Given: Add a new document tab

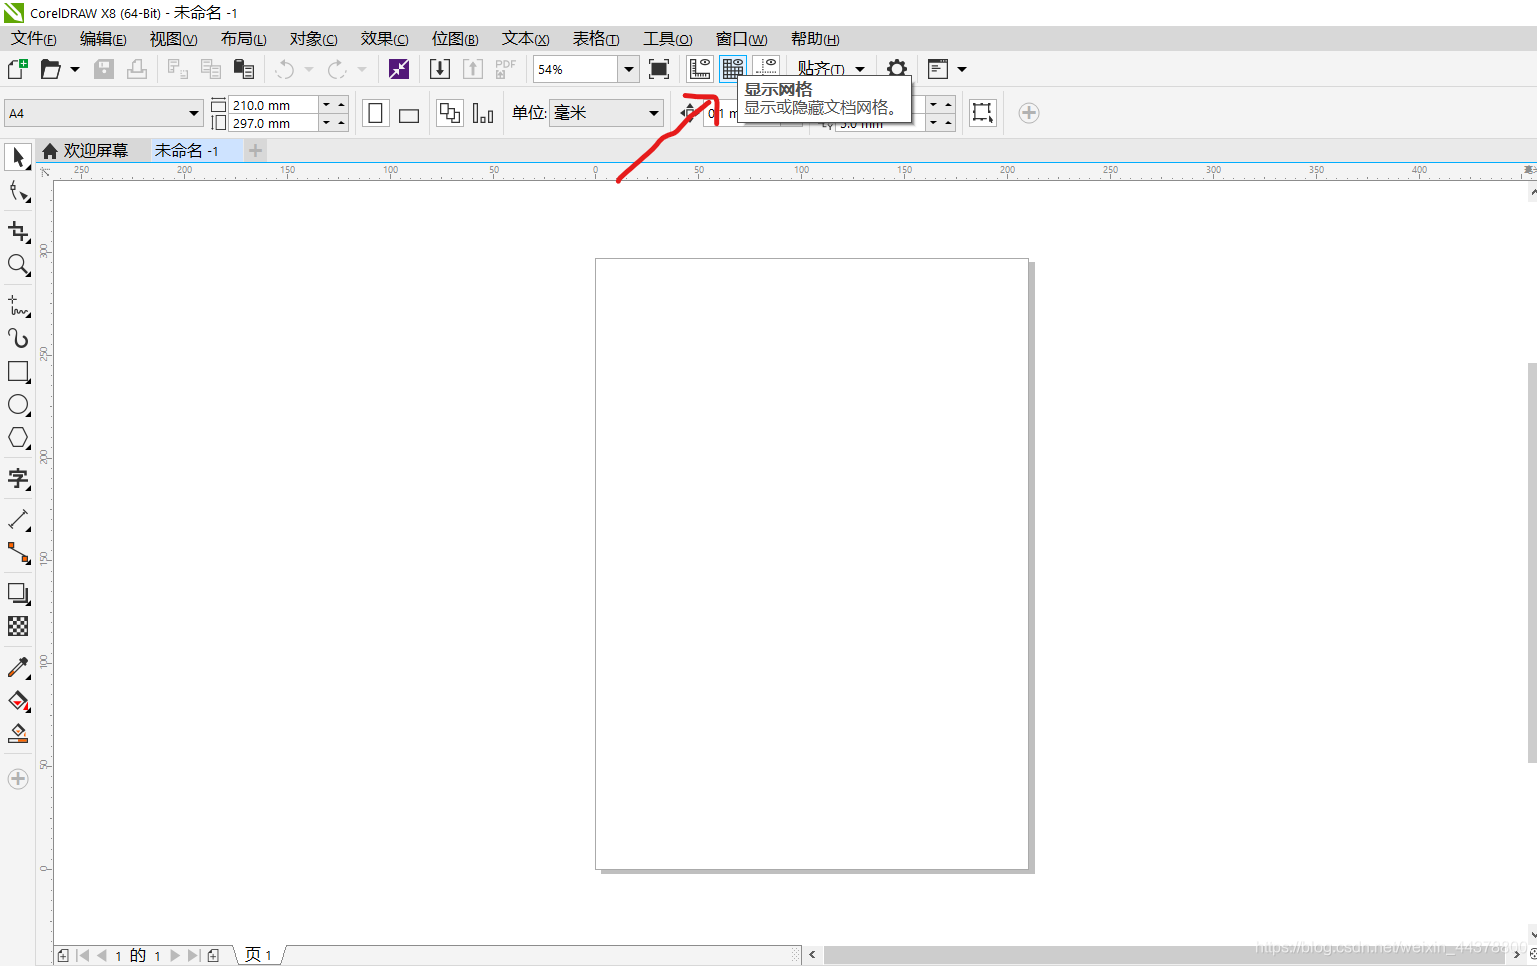Looking at the screenshot, I should [x=255, y=150].
